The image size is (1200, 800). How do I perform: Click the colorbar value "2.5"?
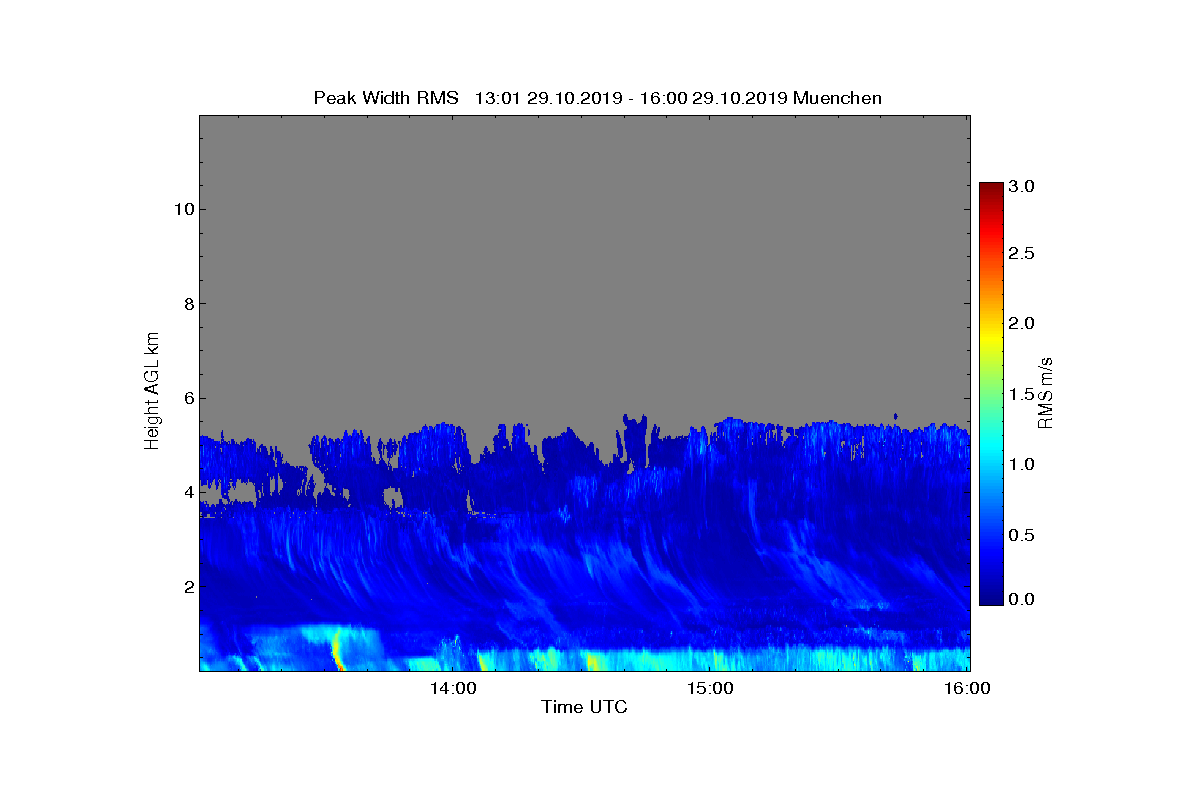(x=1021, y=254)
